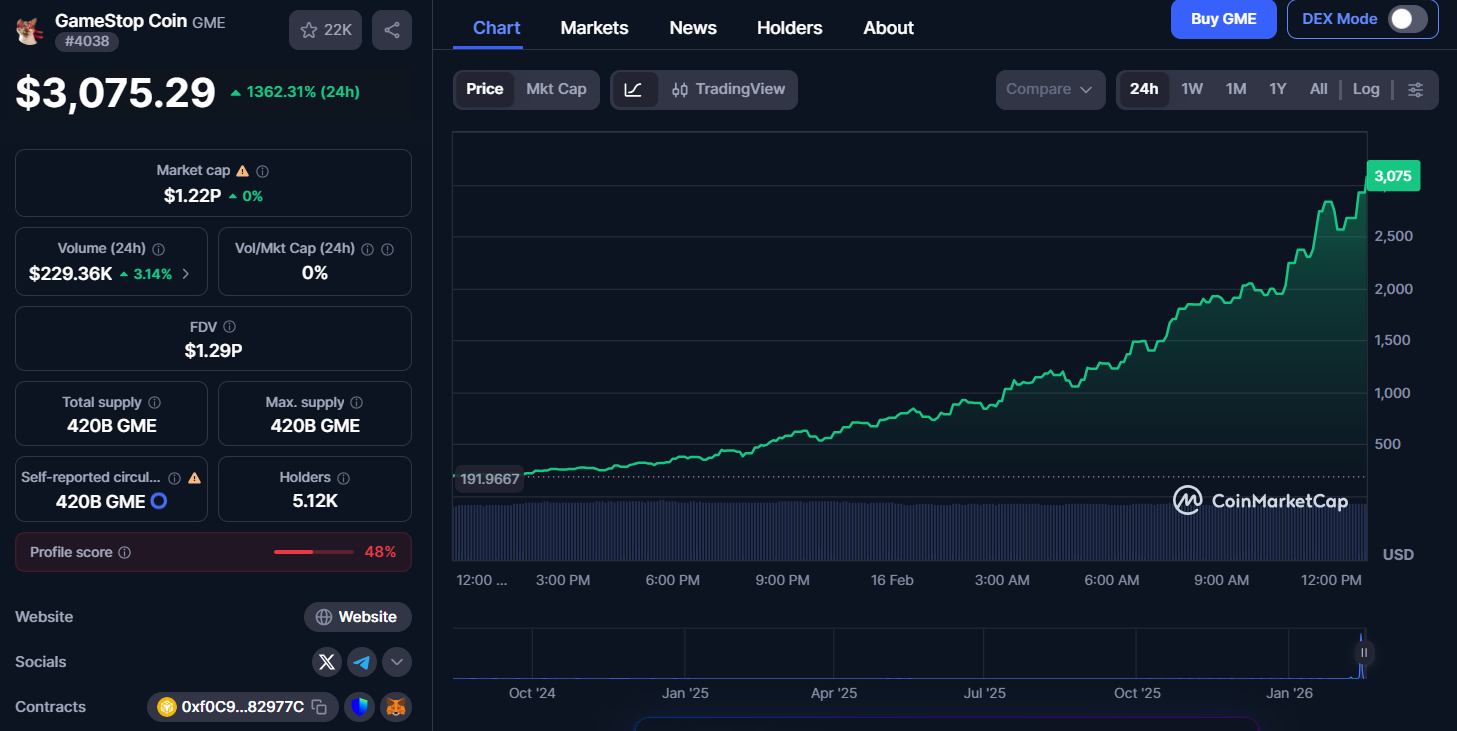
Task: Click the FDV info icon
Action: click(x=229, y=327)
